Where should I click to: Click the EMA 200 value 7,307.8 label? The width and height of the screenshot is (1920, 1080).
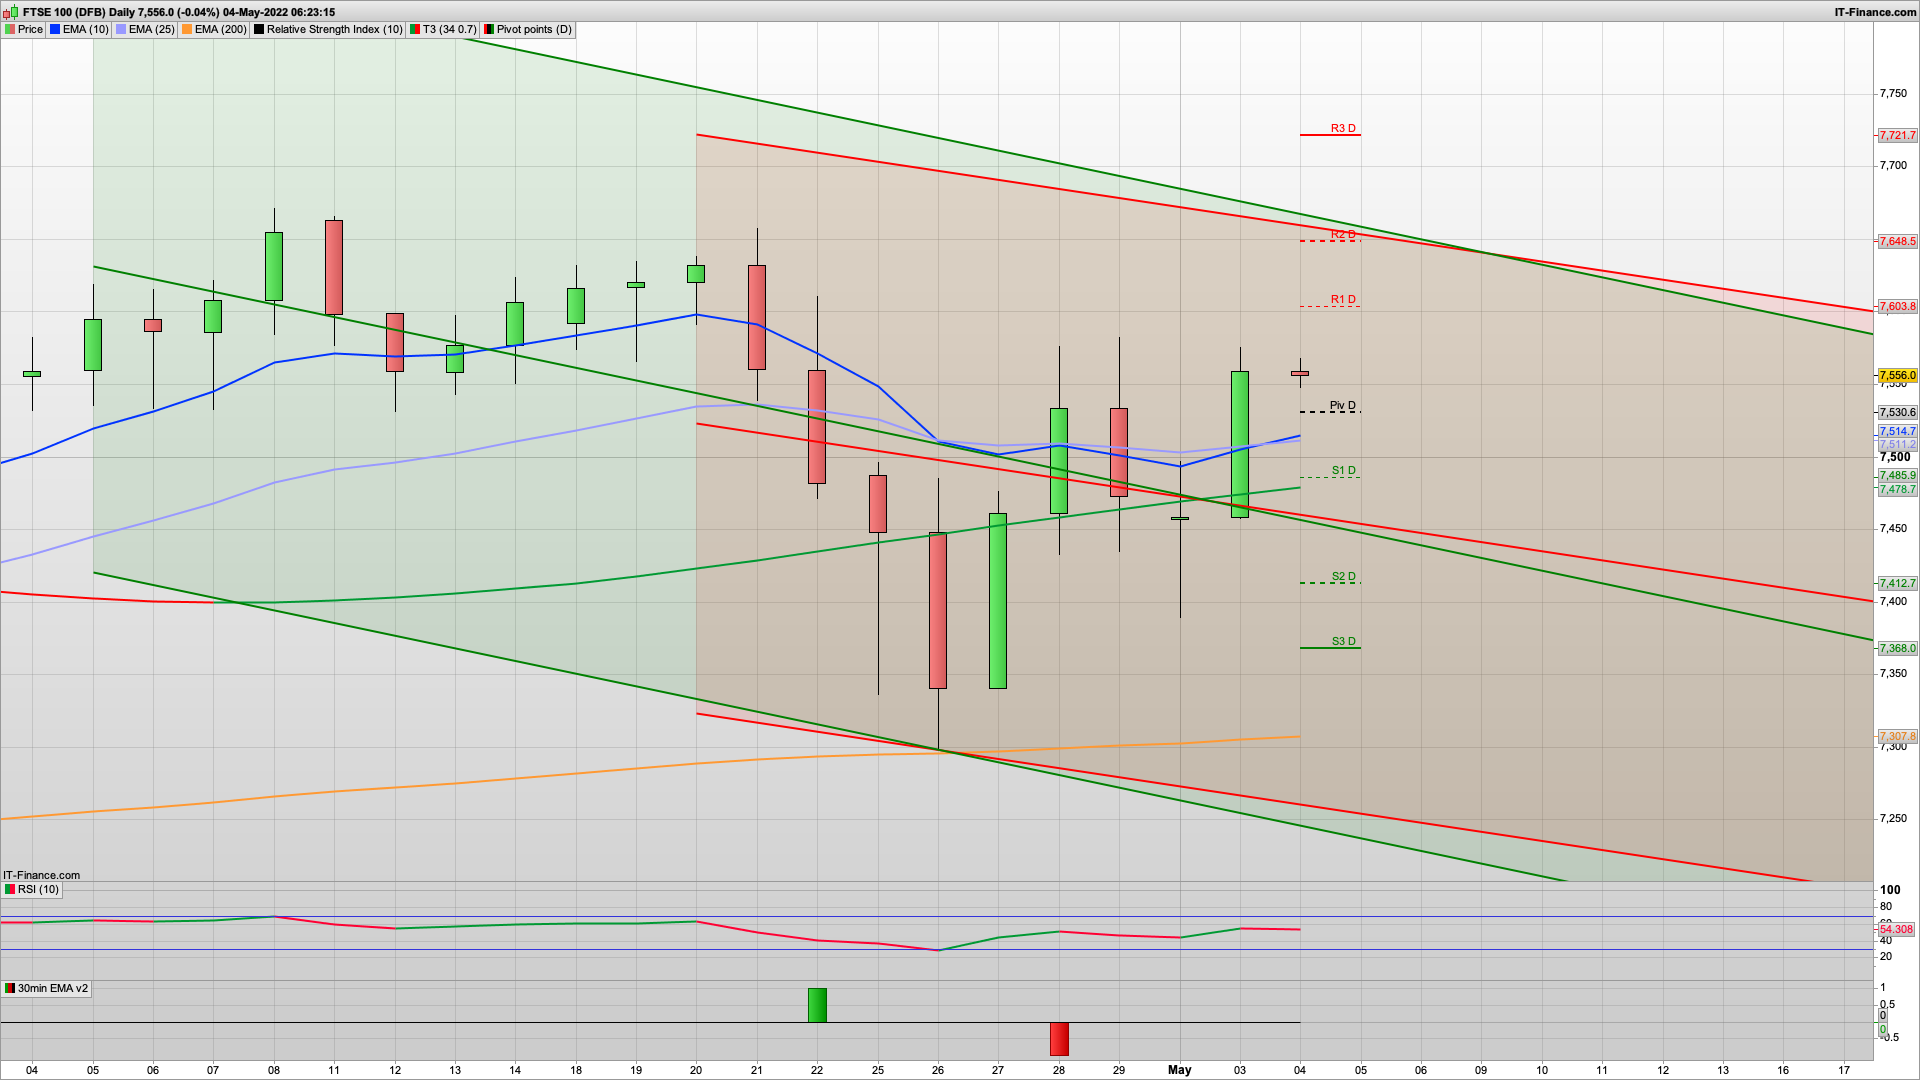click(x=1897, y=736)
